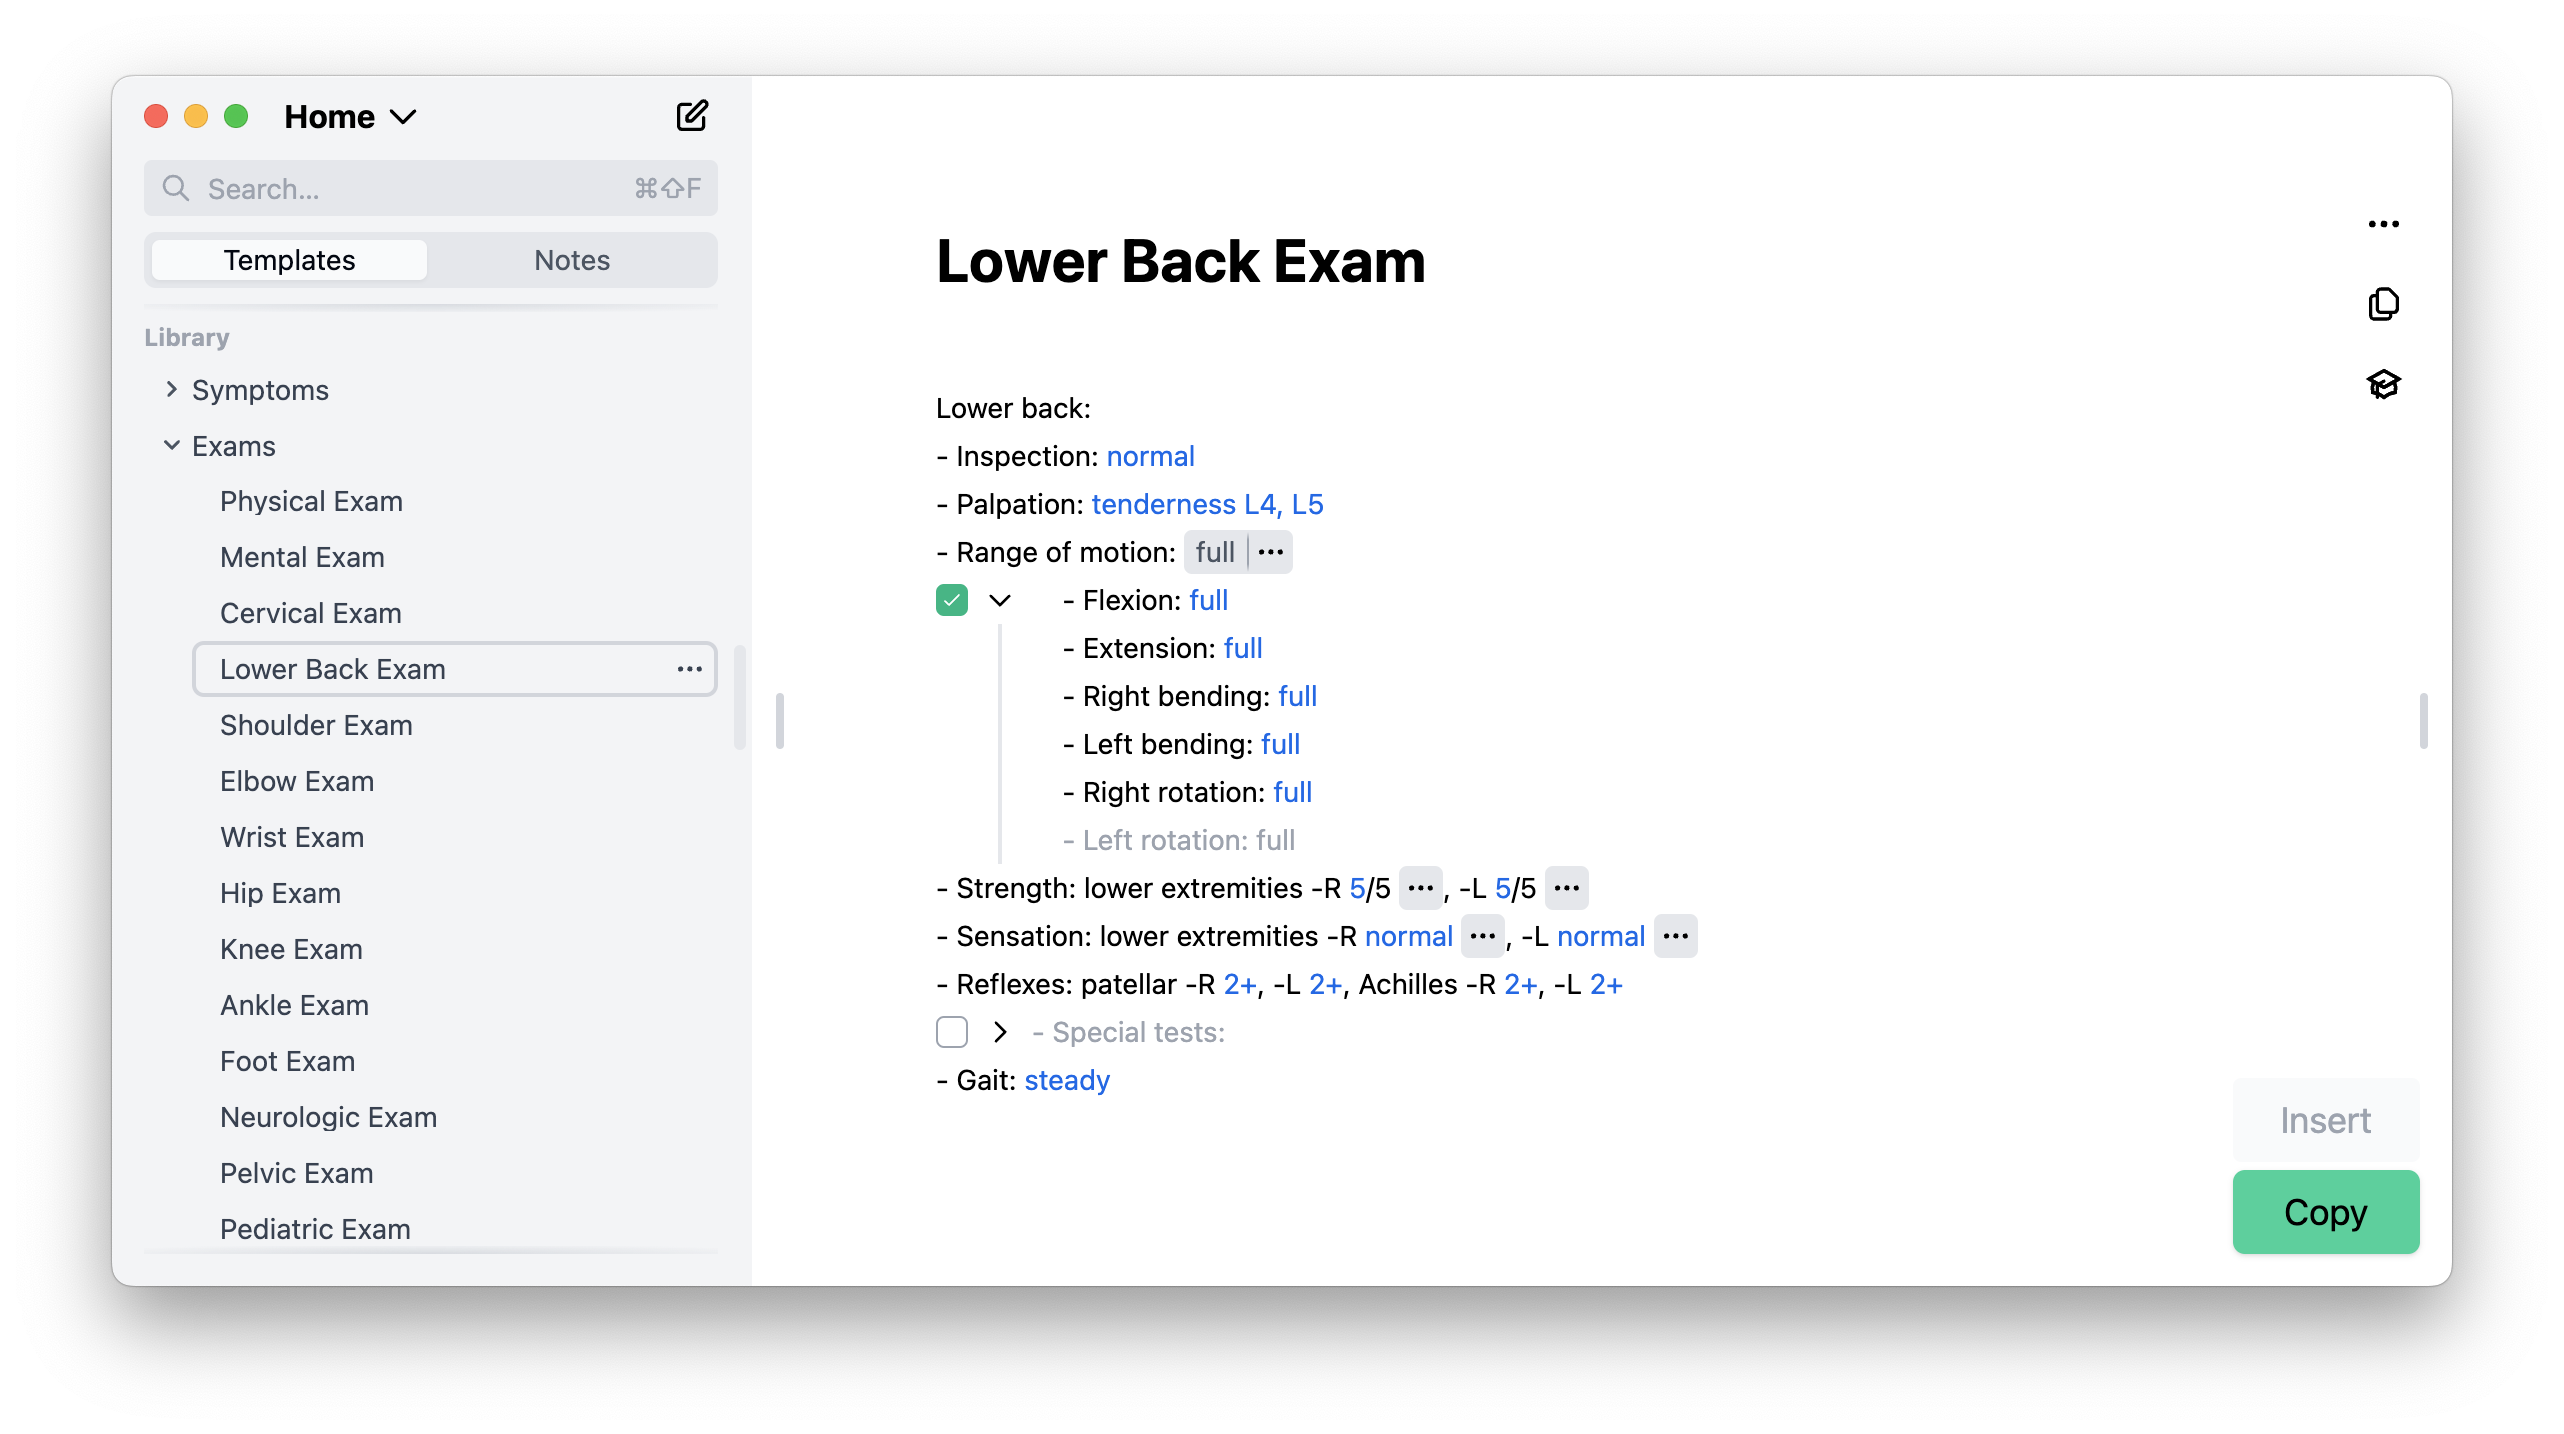Enable the Special tests checkbox
Viewport: 2564px width, 1434px height.
tap(951, 1032)
